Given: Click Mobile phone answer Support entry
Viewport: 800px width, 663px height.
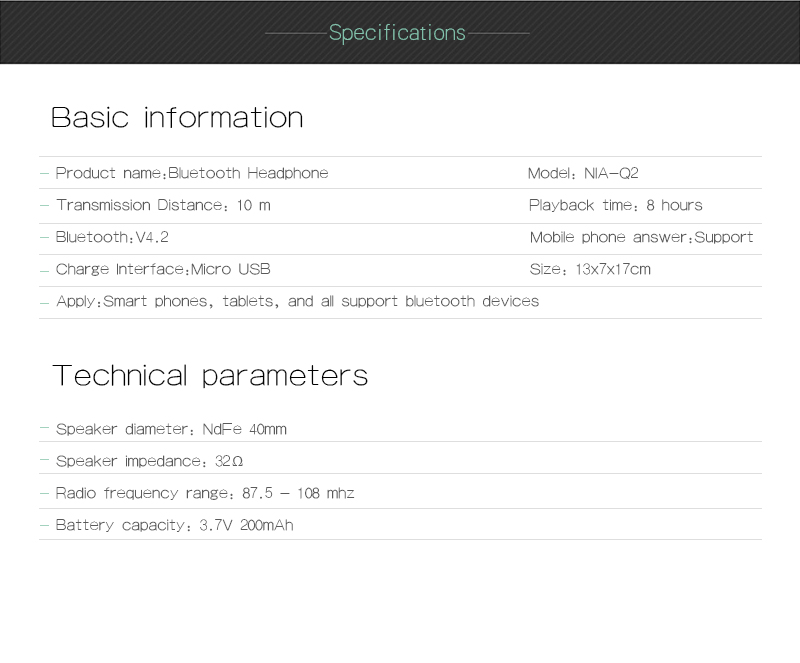Looking at the screenshot, I should click(x=641, y=237).
